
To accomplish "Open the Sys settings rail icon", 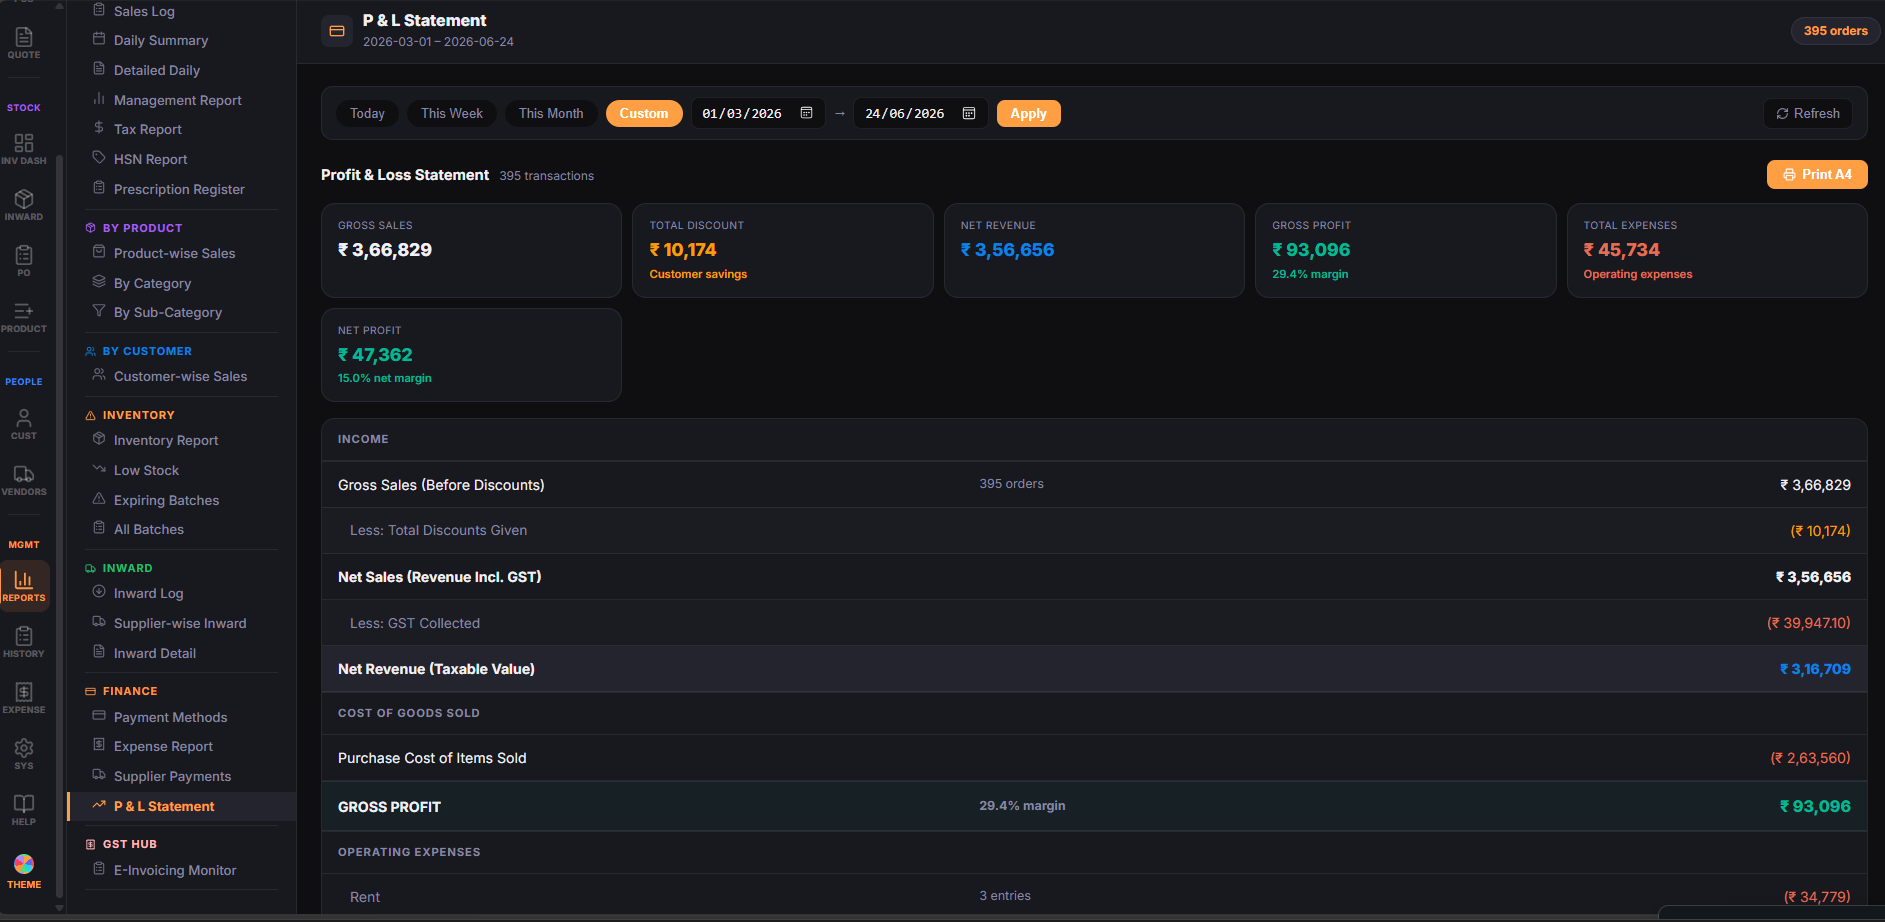I will pos(24,754).
